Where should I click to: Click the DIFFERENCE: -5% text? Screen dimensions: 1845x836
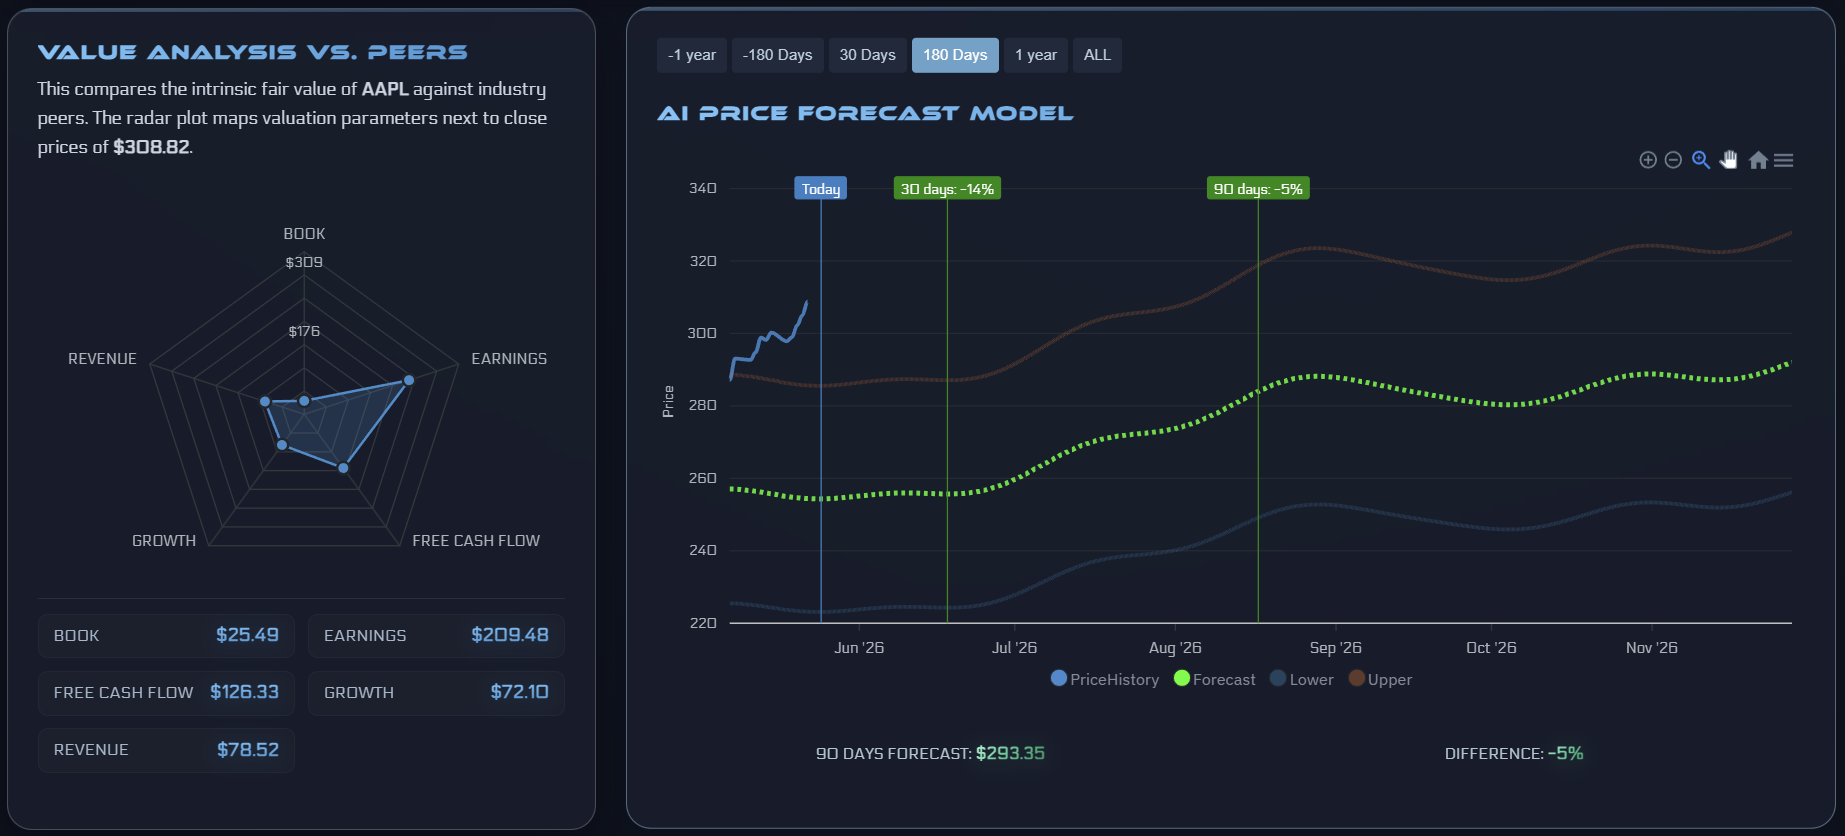(1514, 753)
